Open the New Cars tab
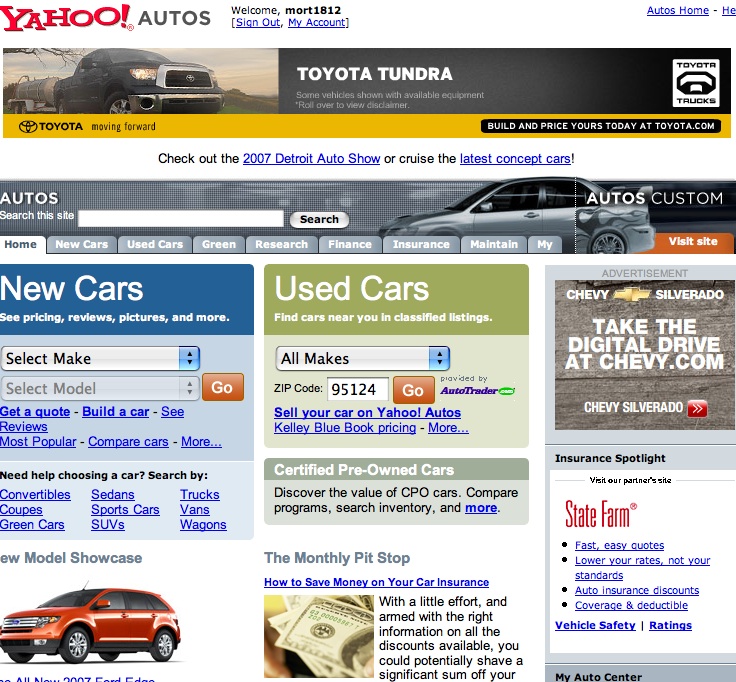Viewport: 736px width, 682px height. coord(82,245)
